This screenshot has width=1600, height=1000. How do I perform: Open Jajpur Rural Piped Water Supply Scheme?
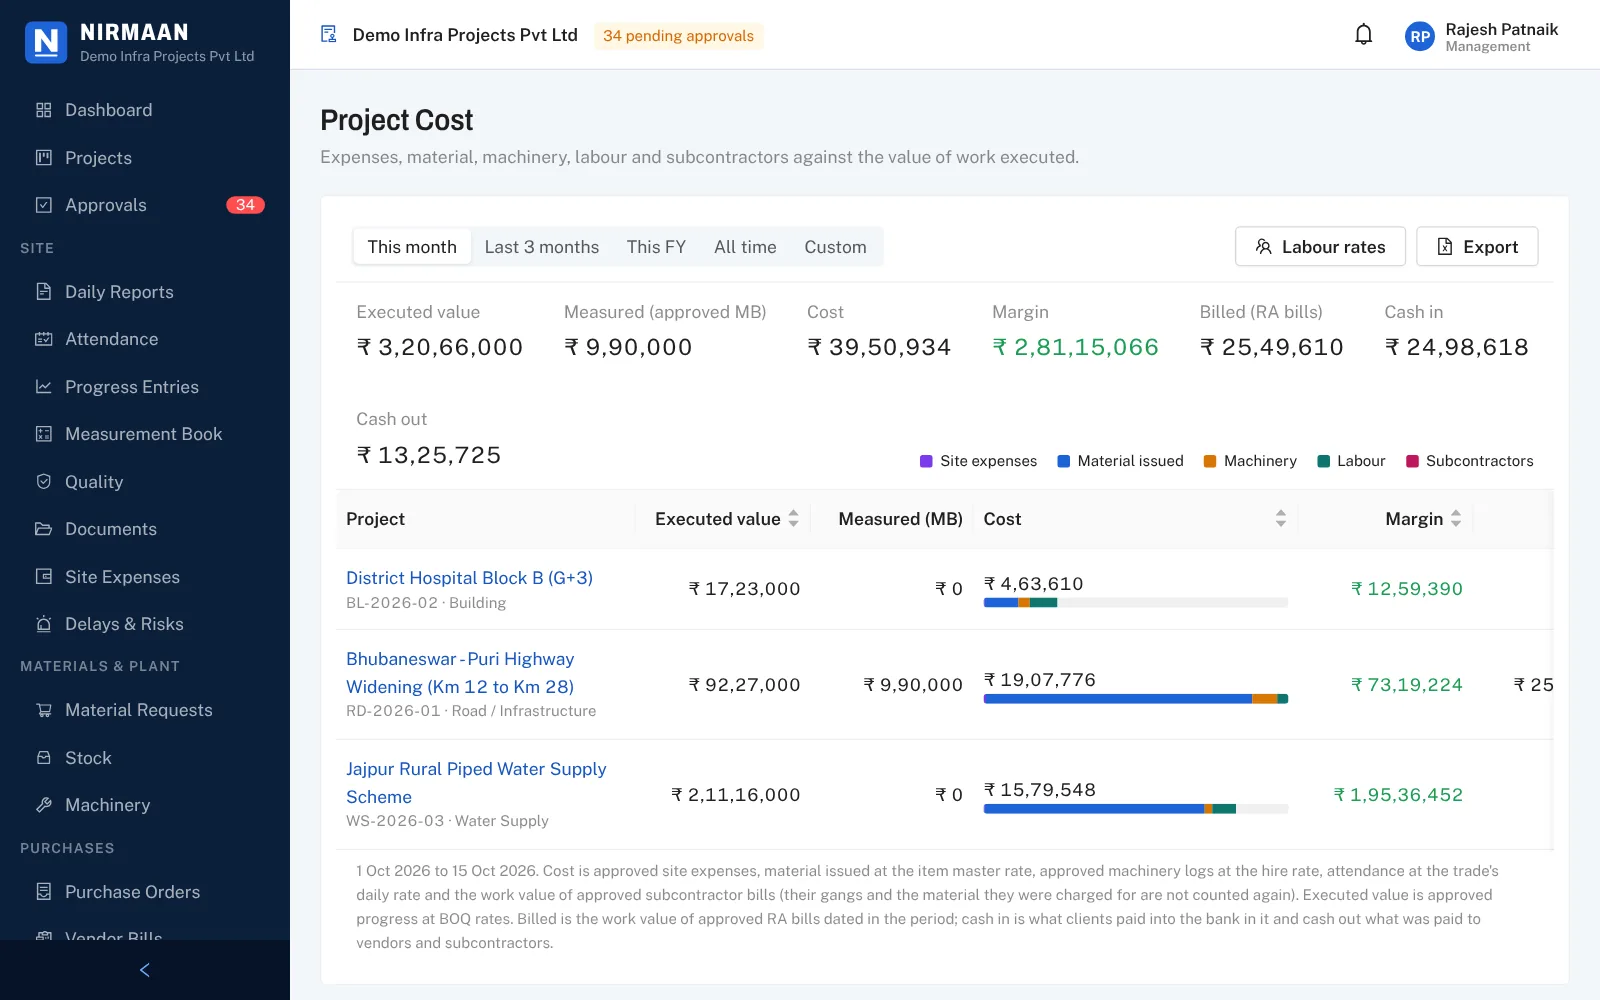(x=476, y=783)
